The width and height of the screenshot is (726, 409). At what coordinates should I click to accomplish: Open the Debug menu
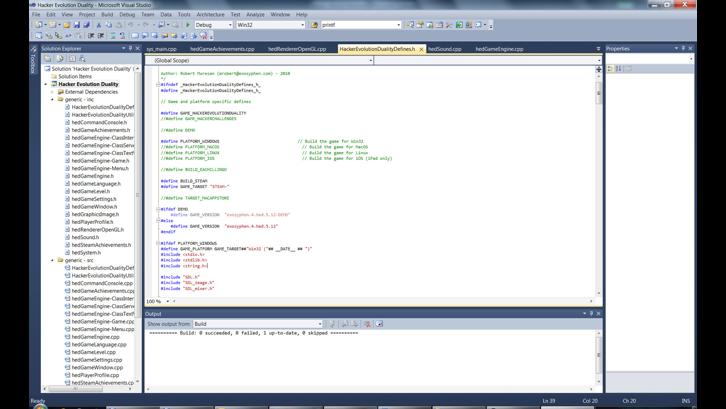(127, 14)
